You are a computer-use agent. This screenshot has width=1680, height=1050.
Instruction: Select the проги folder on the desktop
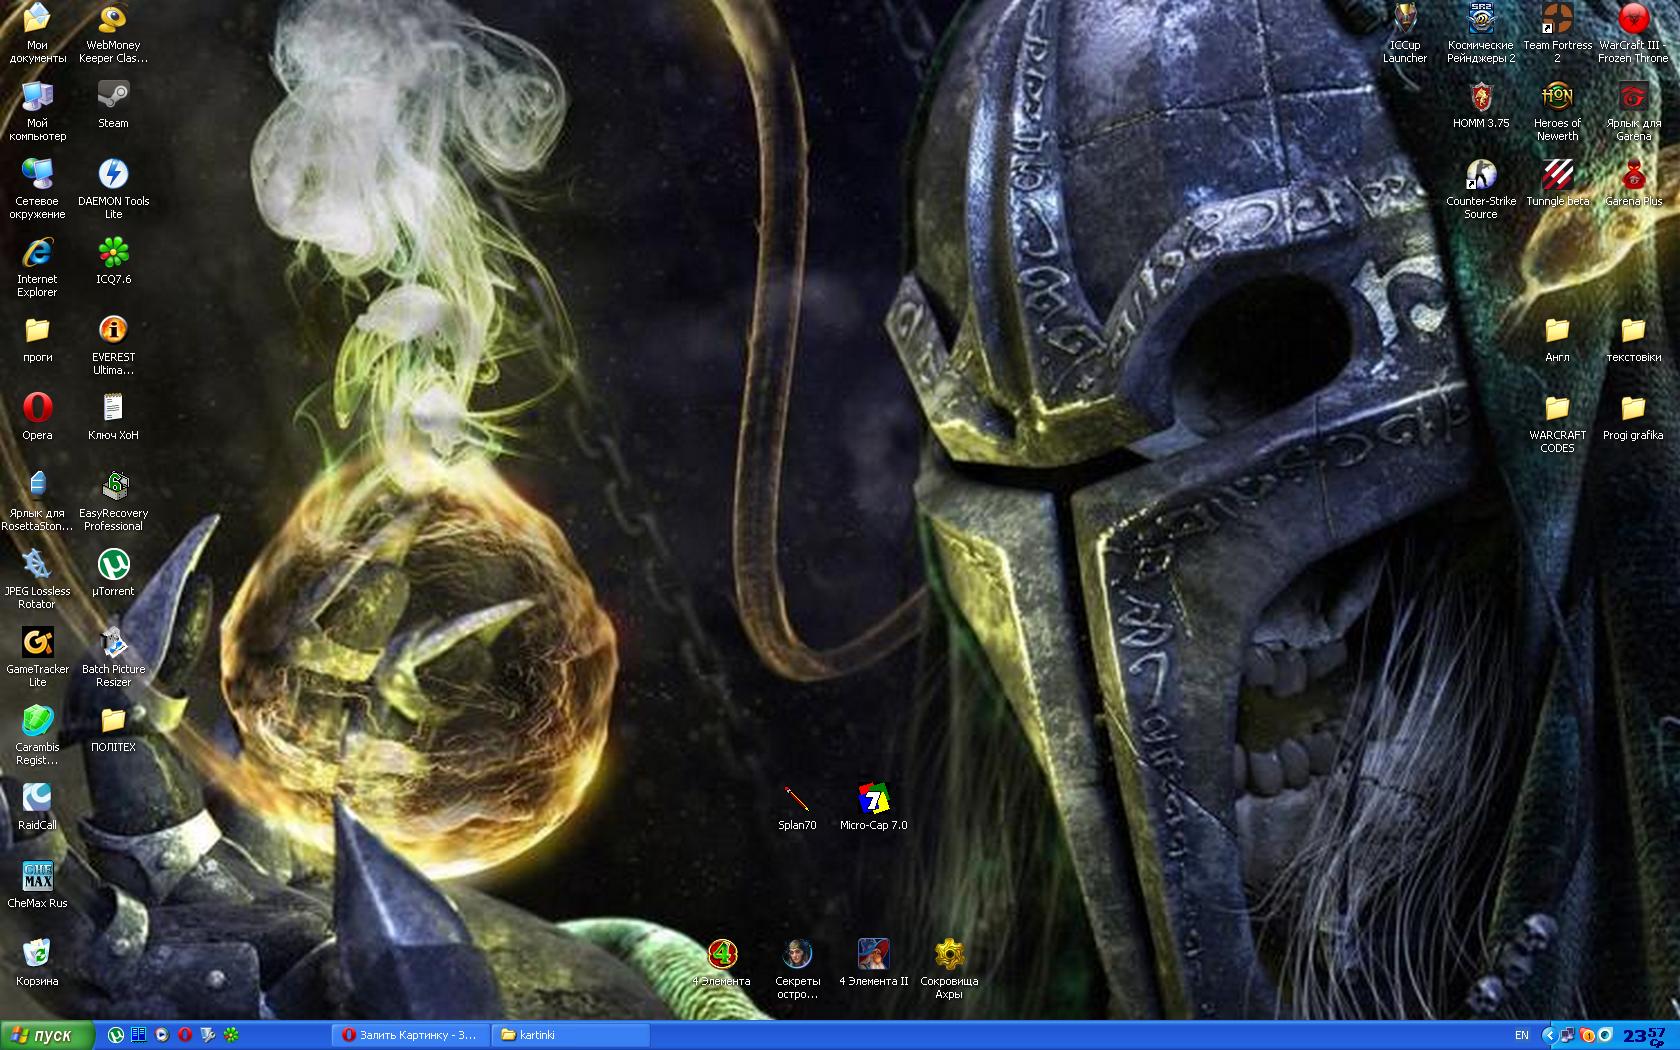tap(37, 338)
